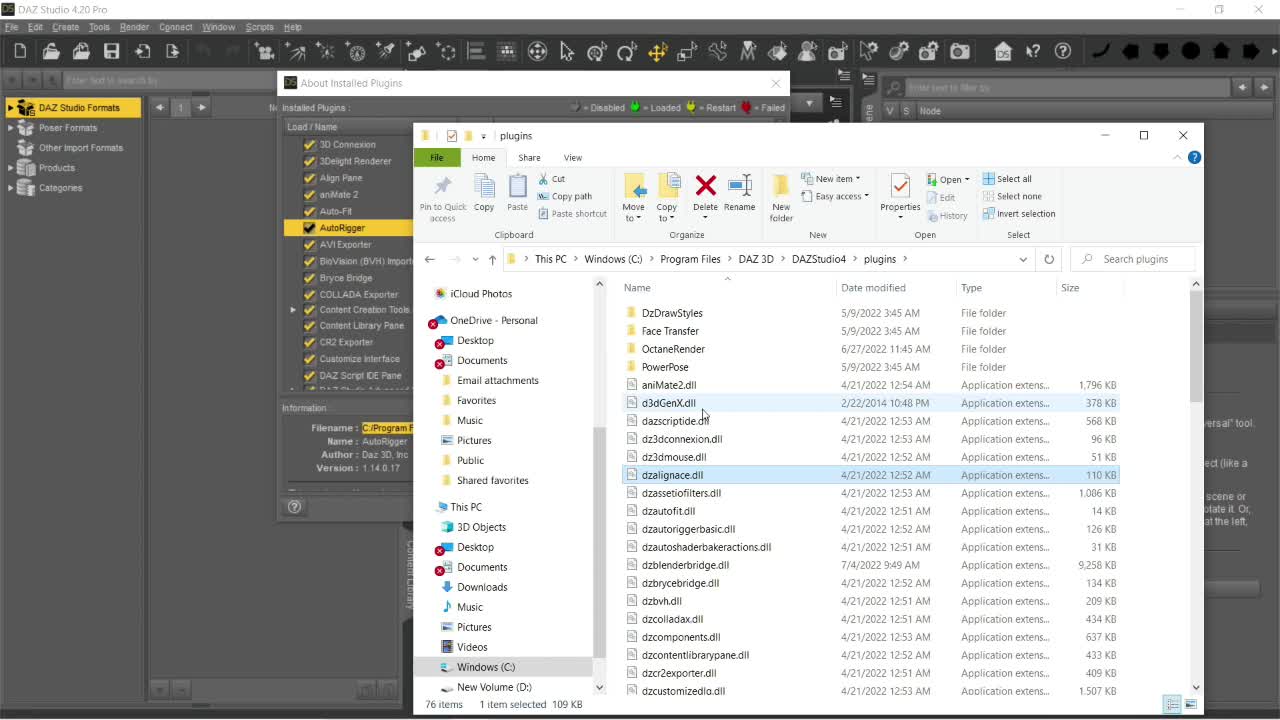Screen dimensions: 1280x720
Task: Click the Explorer blue help question icon
Action: click(x=1194, y=157)
